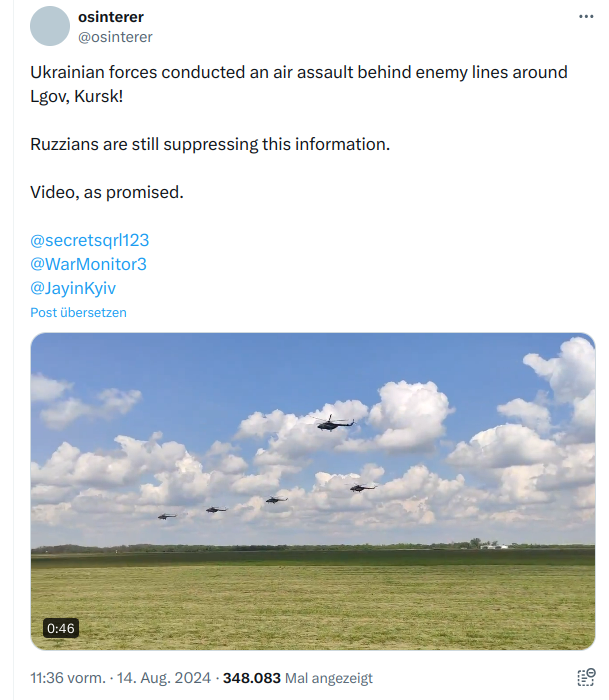The image size is (609, 700).
Task: Open the osinterer display name profile
Action: pyautogui.click(x=110, y=17)
